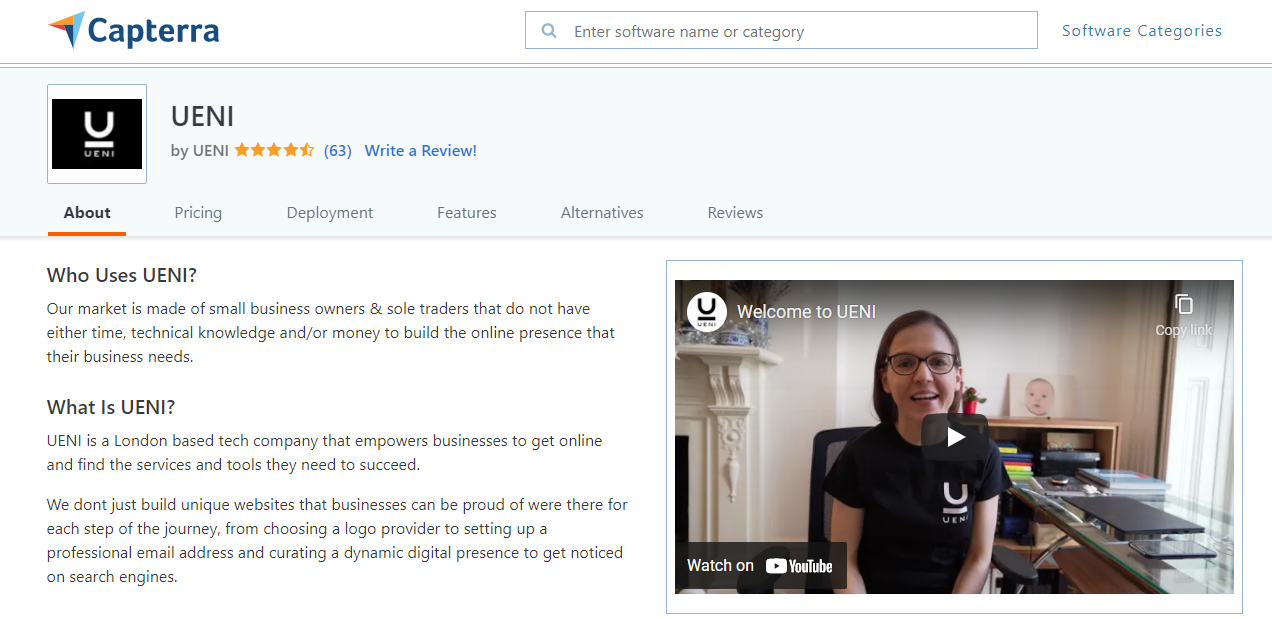Image resolution: width=1272 pixels, height=619 pixels.
Task: Click Watch on YouTube button
Action: pos(760,566)
